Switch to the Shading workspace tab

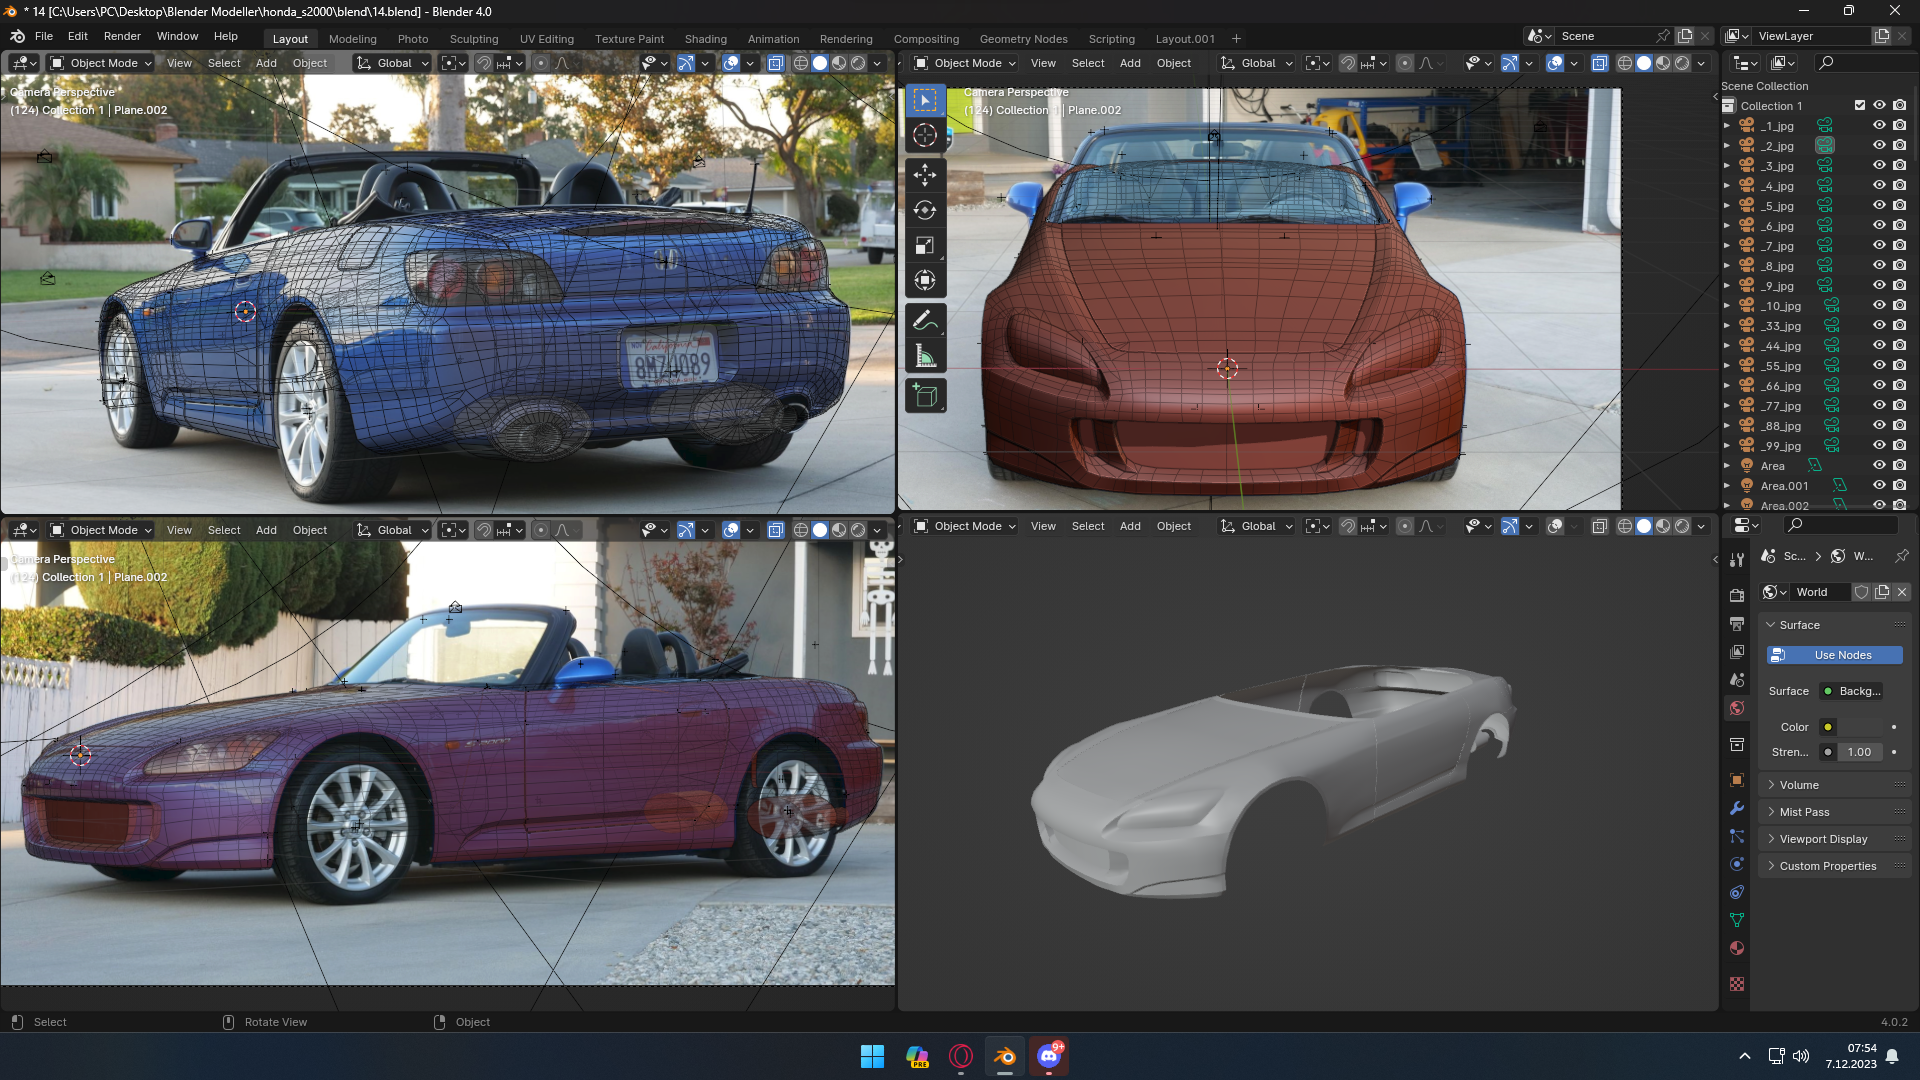(x=705, y=39)
